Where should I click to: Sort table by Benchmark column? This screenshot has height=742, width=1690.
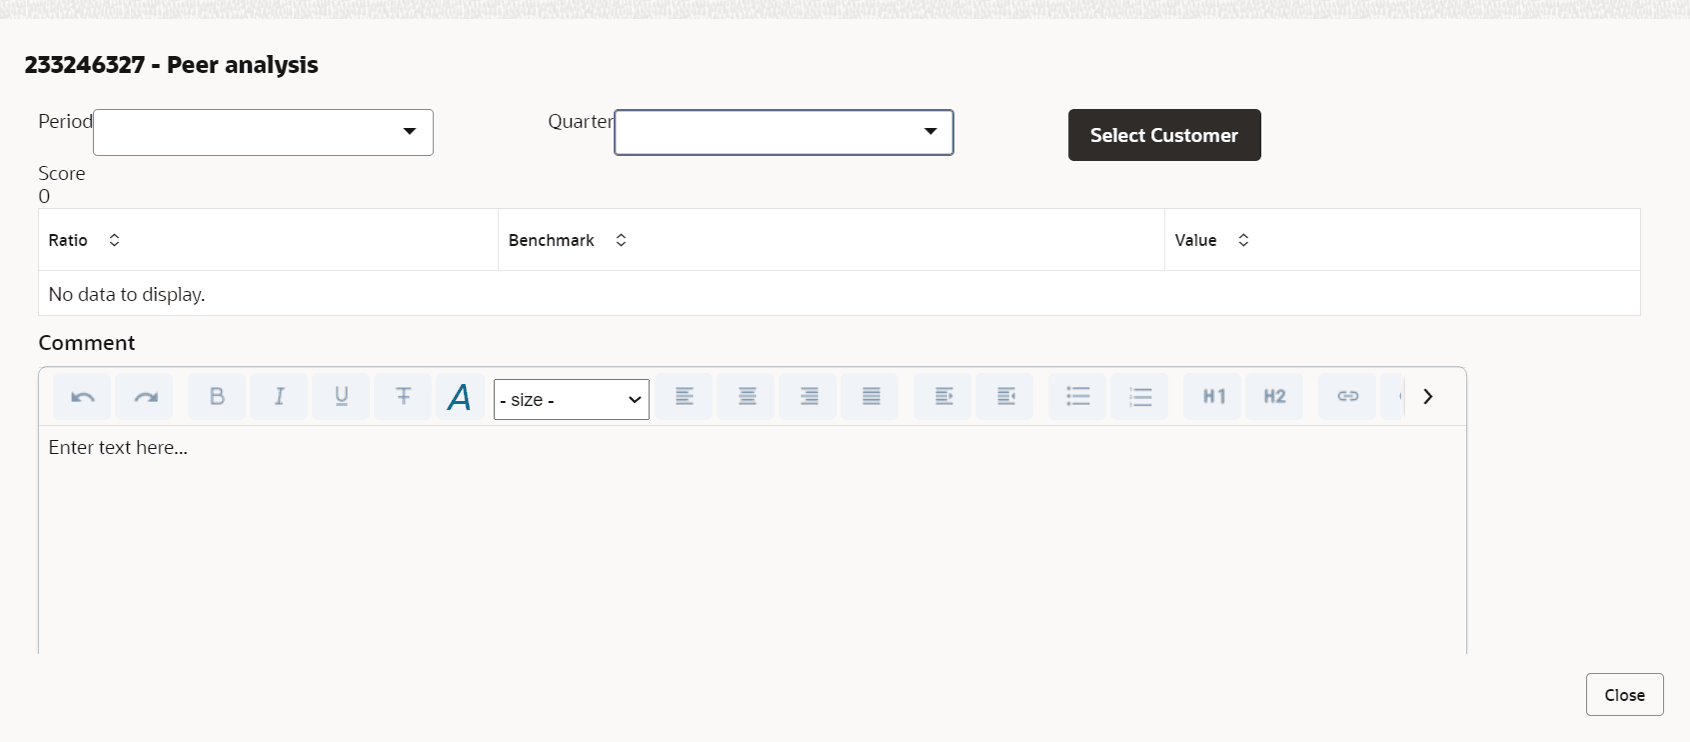tap(621, 240)
